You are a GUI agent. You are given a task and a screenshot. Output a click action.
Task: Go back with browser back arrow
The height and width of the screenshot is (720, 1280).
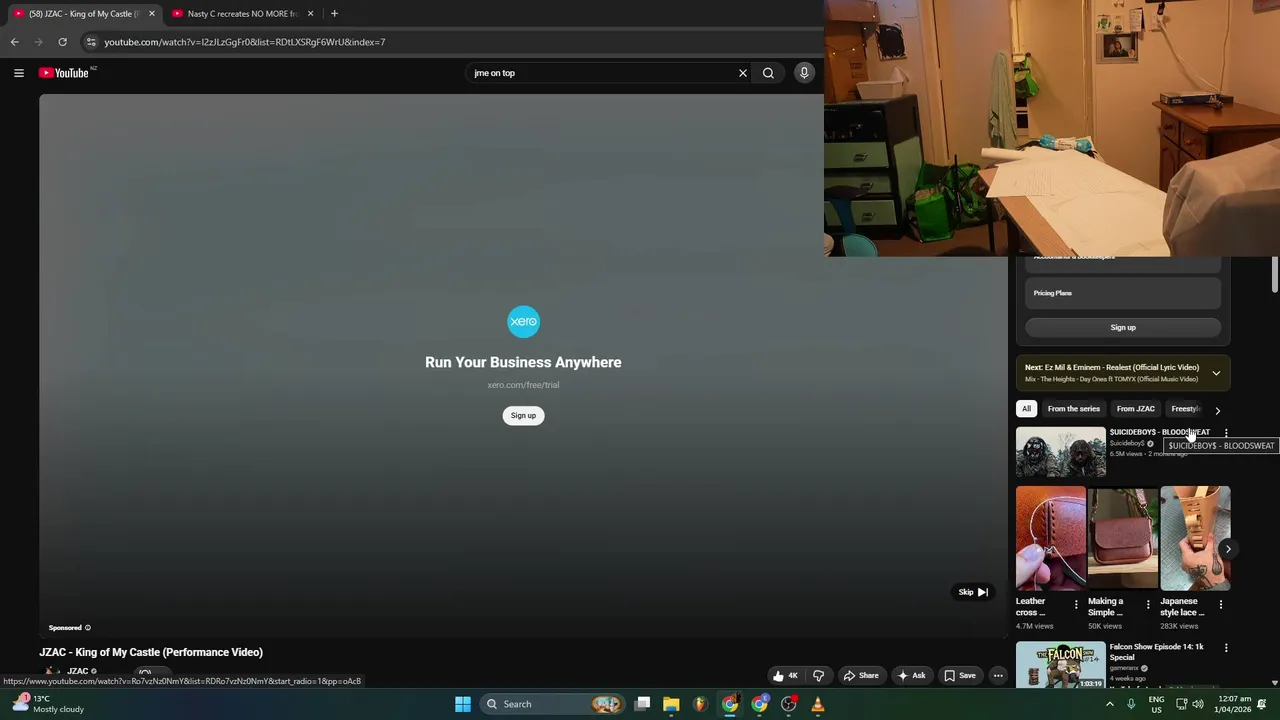(14, 42)
